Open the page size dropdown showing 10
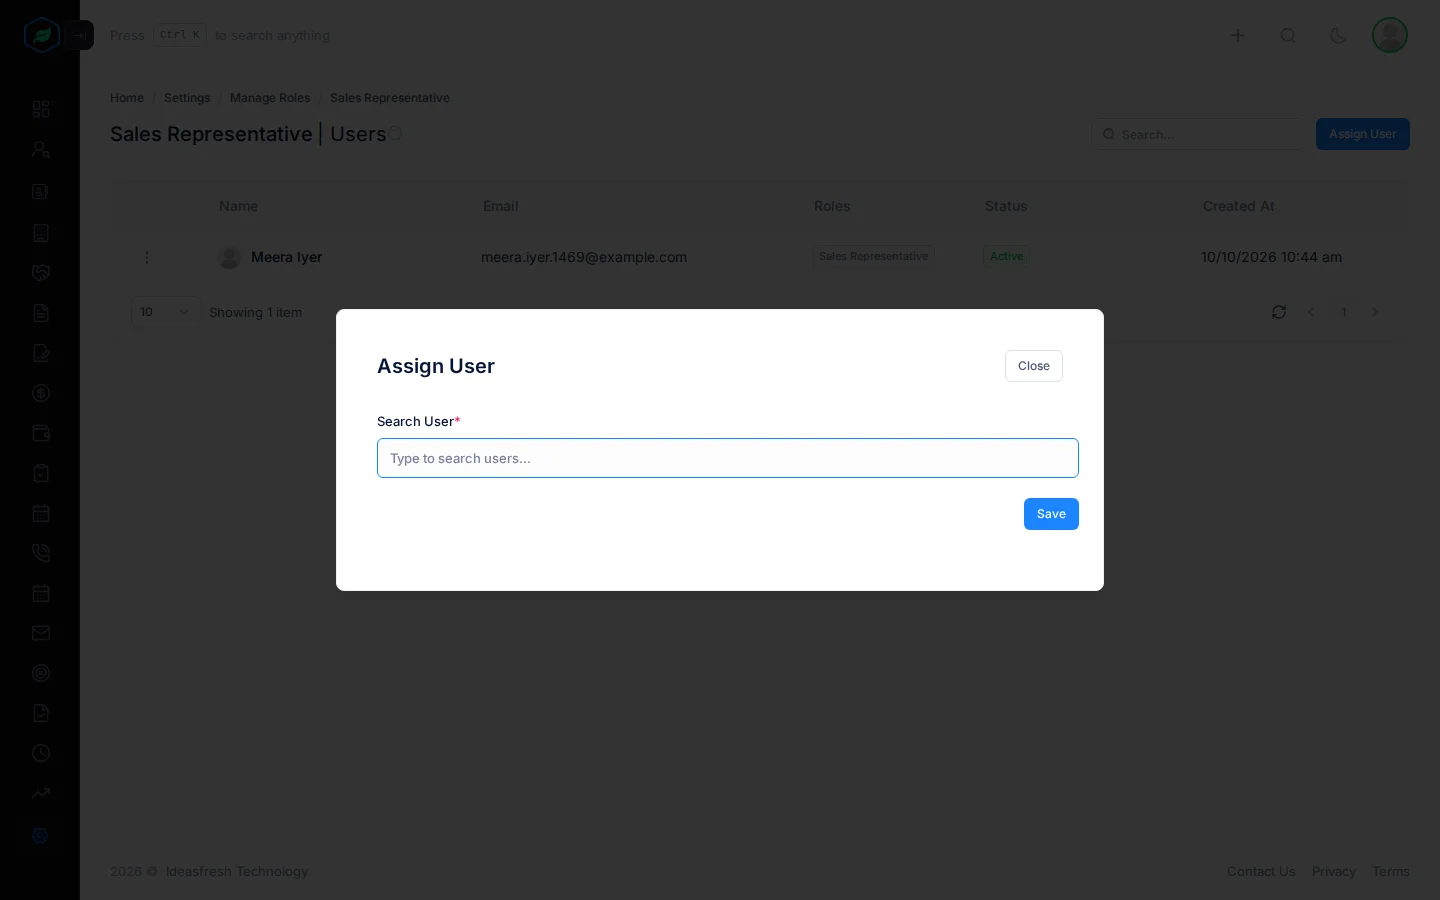 (x=165, y=312)
